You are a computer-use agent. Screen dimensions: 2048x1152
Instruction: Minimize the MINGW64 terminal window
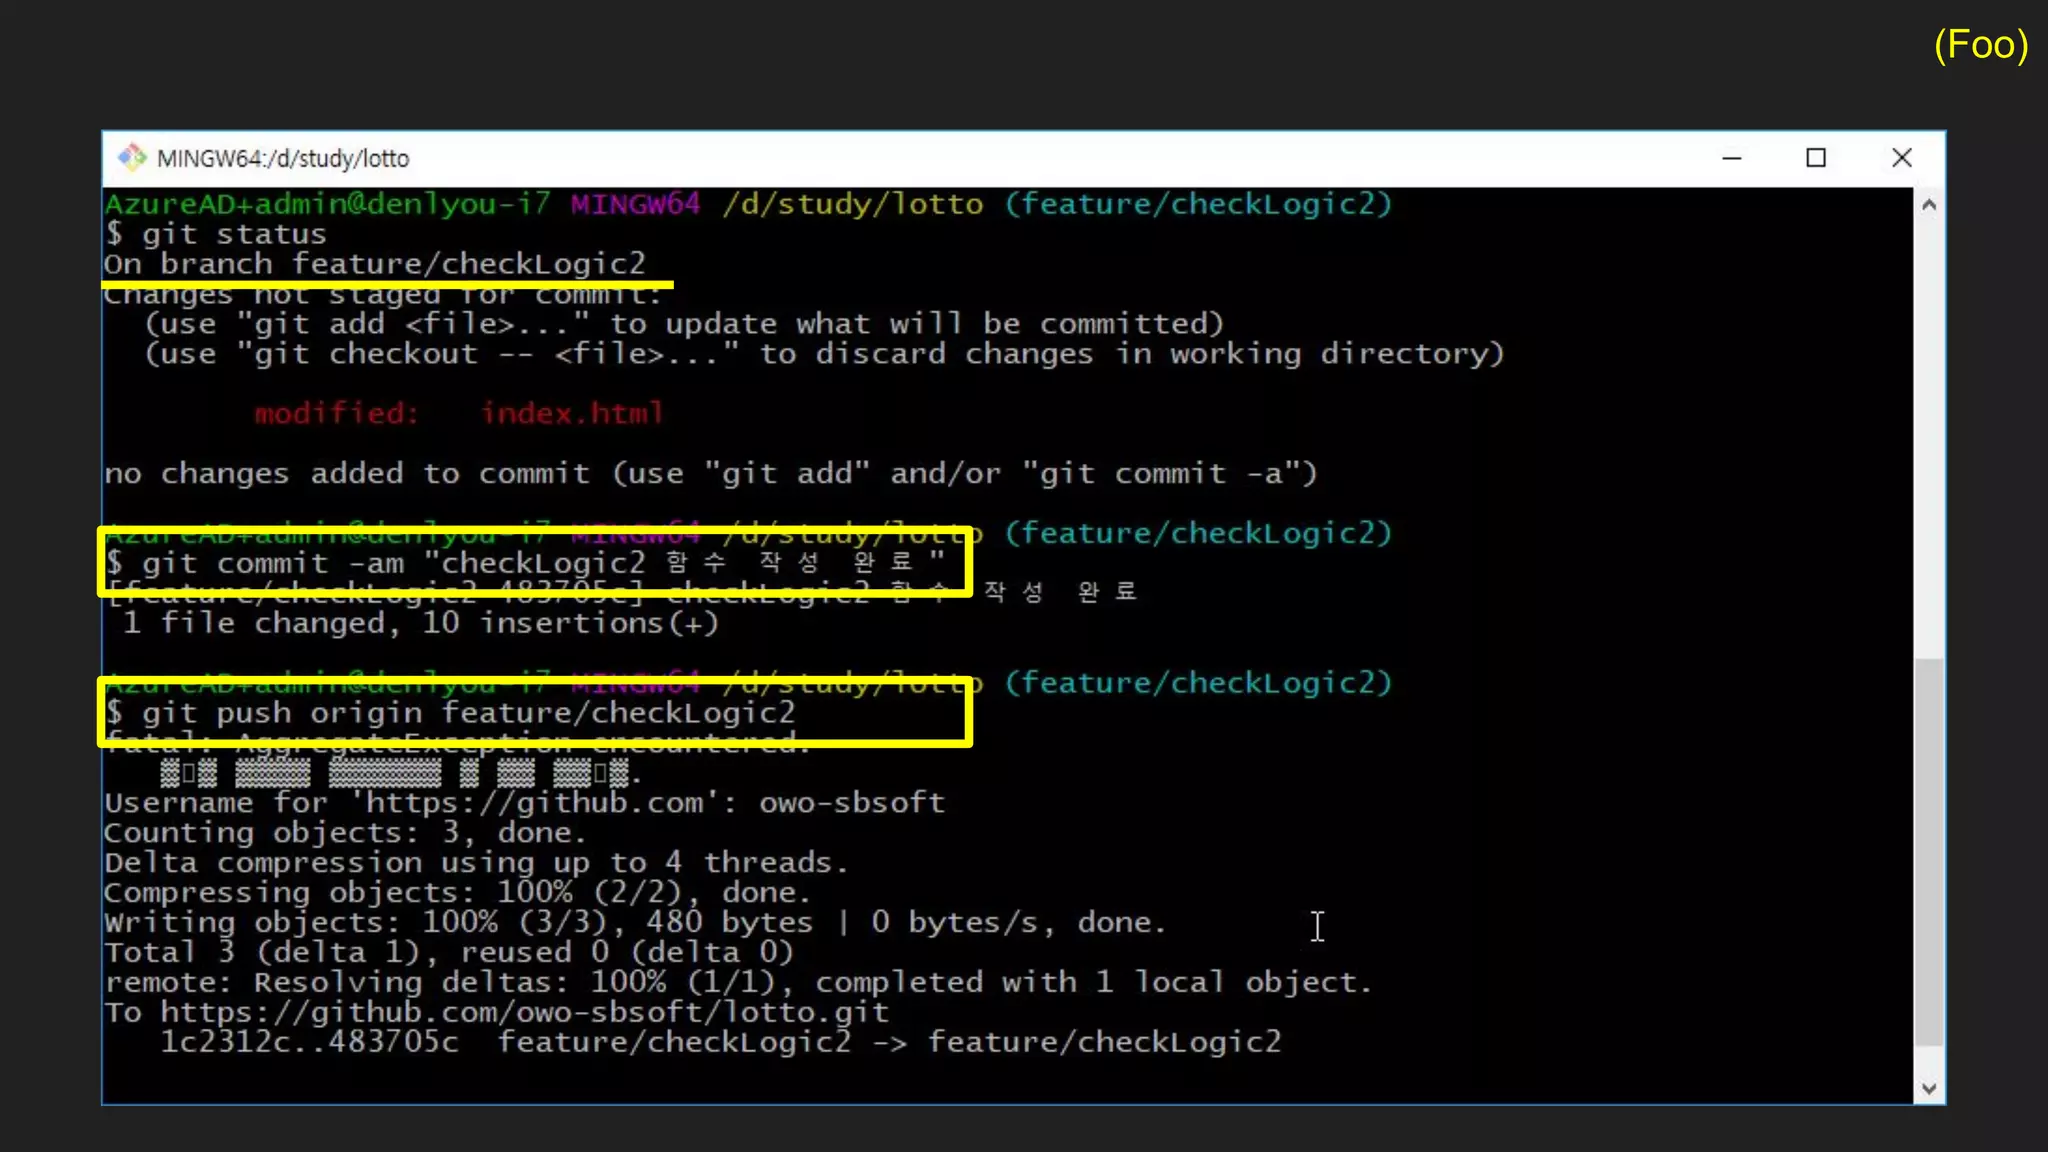click(1732, 158)
